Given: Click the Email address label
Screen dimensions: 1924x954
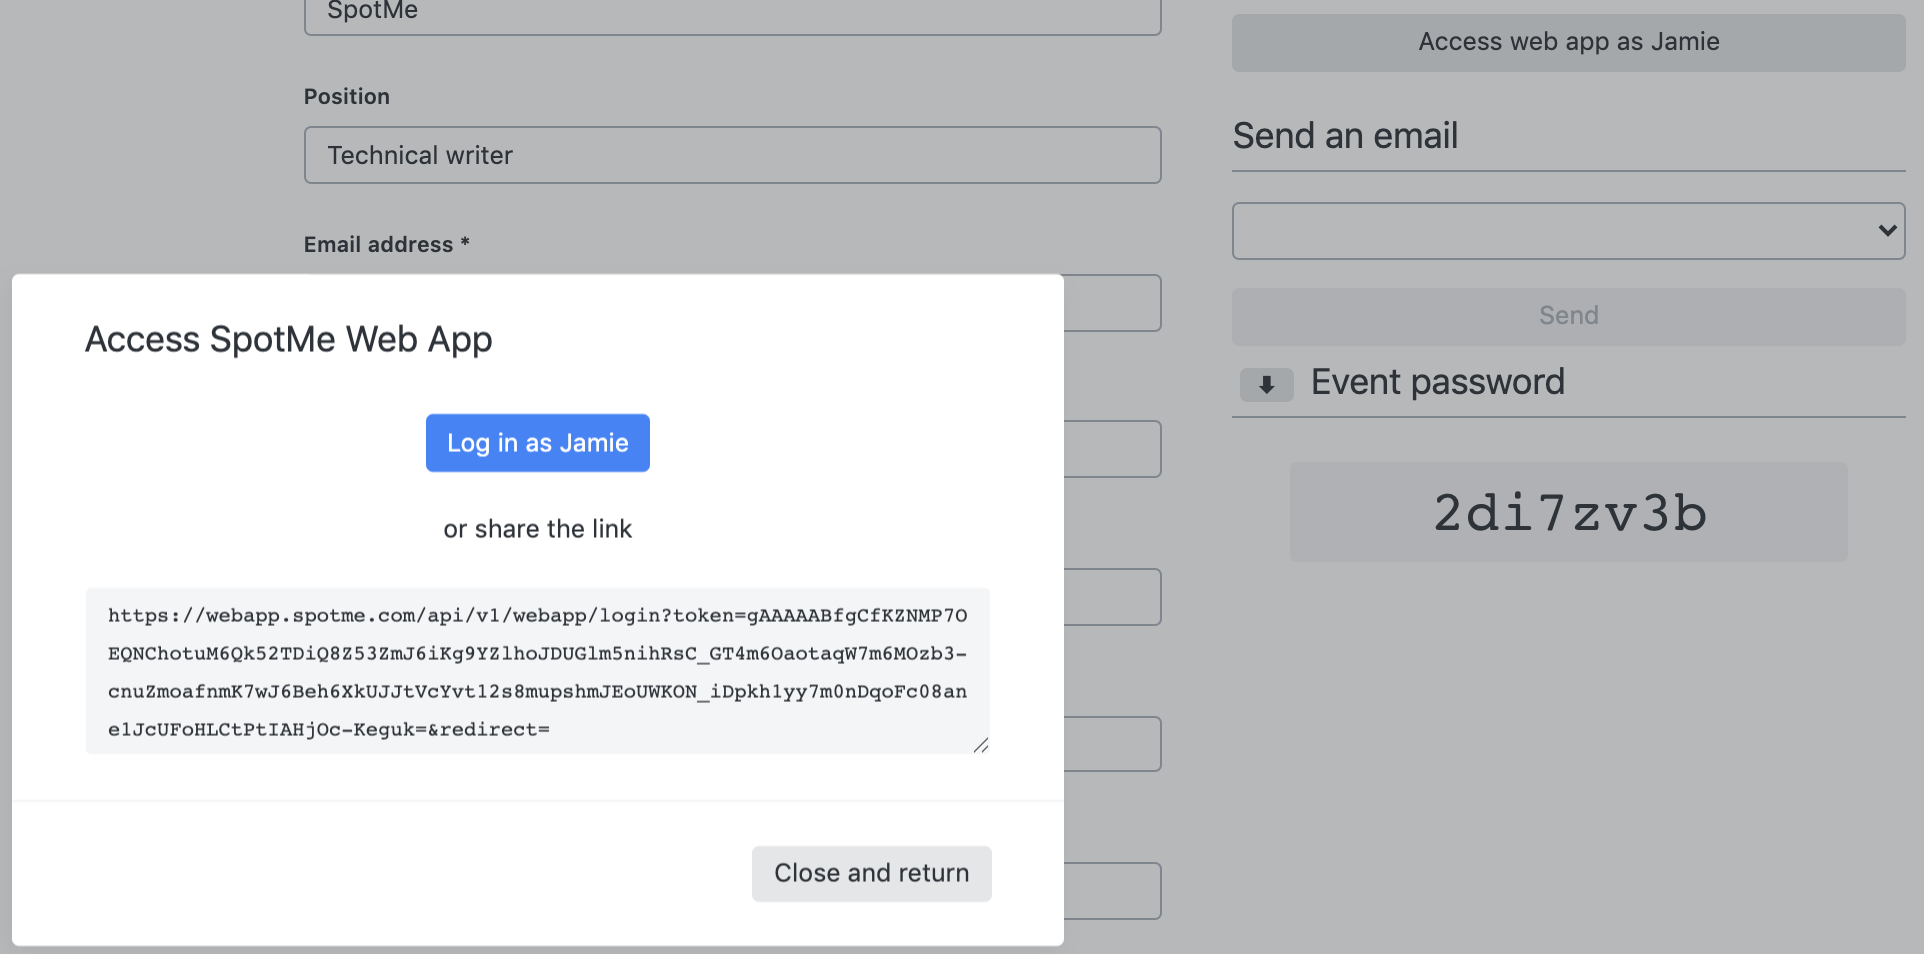Looking at the screenshot, I should pyautogui.click(x=387, y=245).
